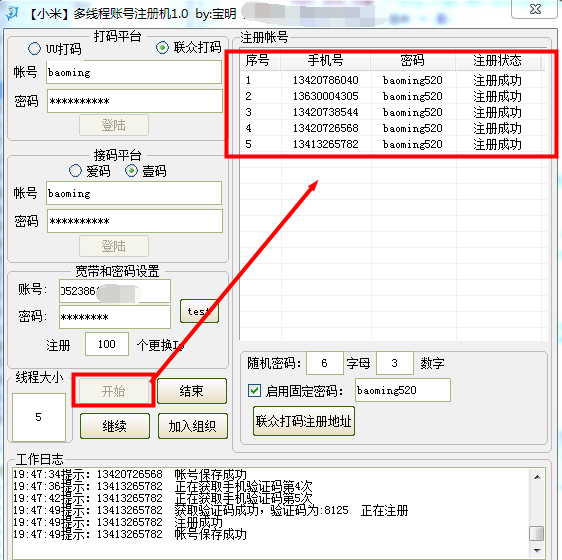Viewport: 562px width, 560px height.
Task: Click the test button
Action: [199, 311]
